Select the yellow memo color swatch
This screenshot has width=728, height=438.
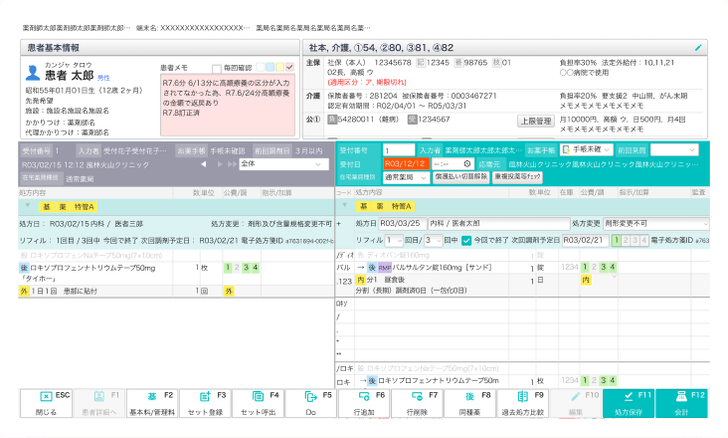280,67
